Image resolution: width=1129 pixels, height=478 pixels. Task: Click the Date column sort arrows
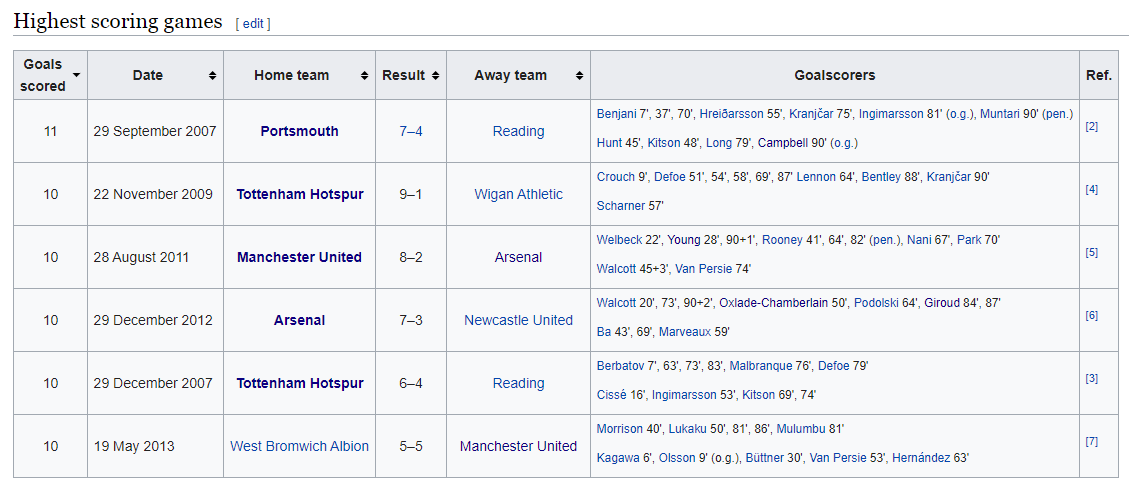pos(212,75)
